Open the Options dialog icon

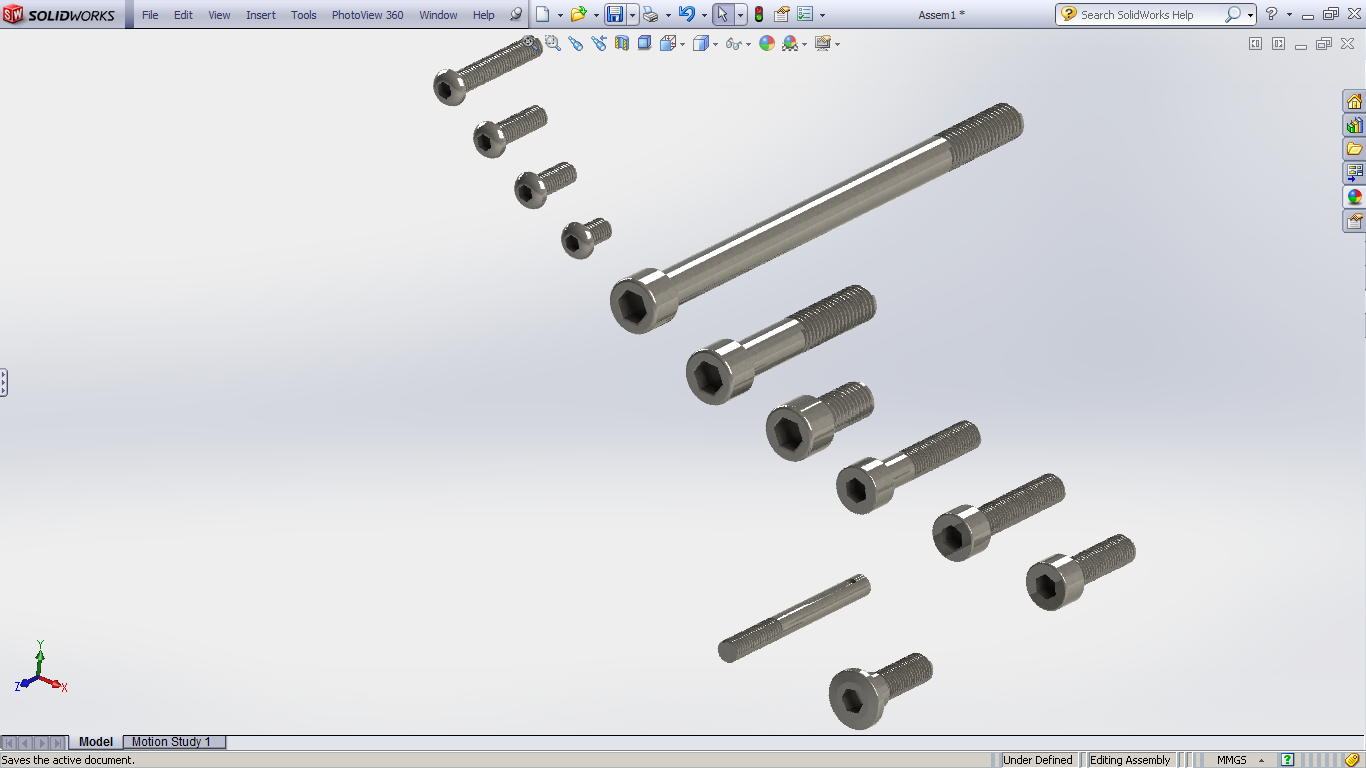point(805,14)
